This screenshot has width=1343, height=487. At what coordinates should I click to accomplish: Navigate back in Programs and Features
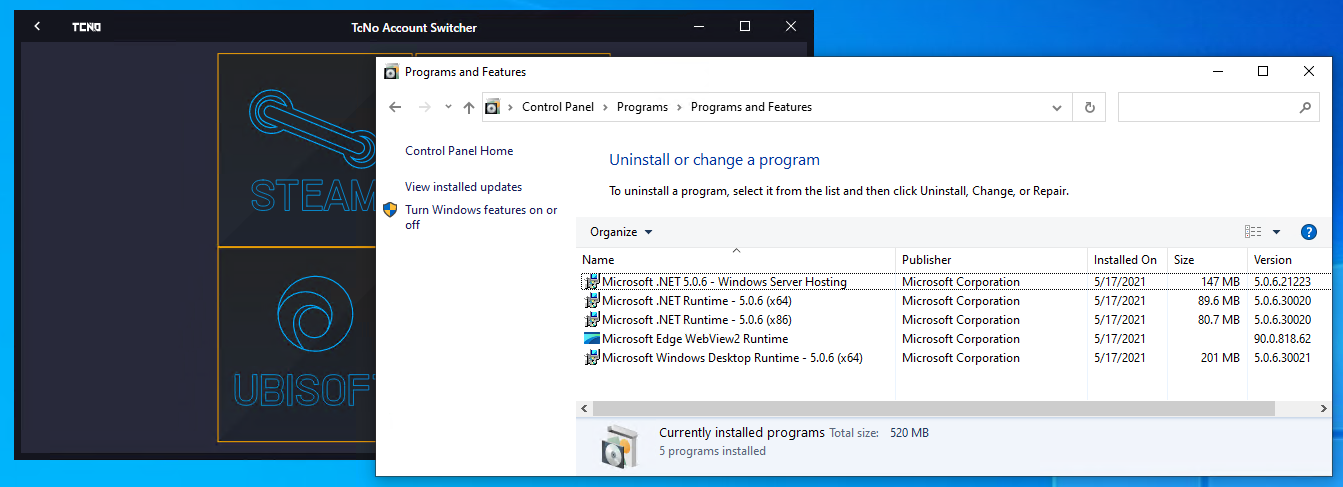(x=395, y=107)
